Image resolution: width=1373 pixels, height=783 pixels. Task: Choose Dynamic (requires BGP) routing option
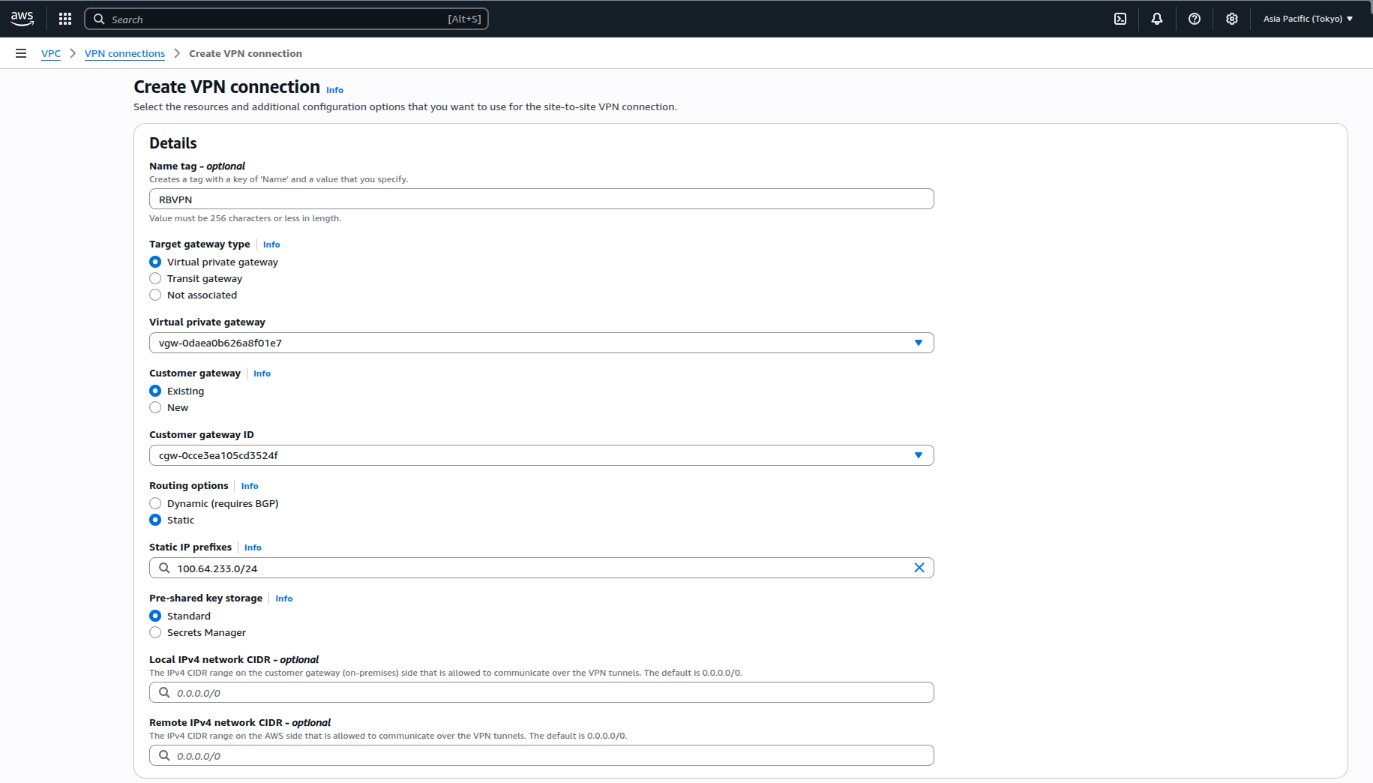click(155, 503)
